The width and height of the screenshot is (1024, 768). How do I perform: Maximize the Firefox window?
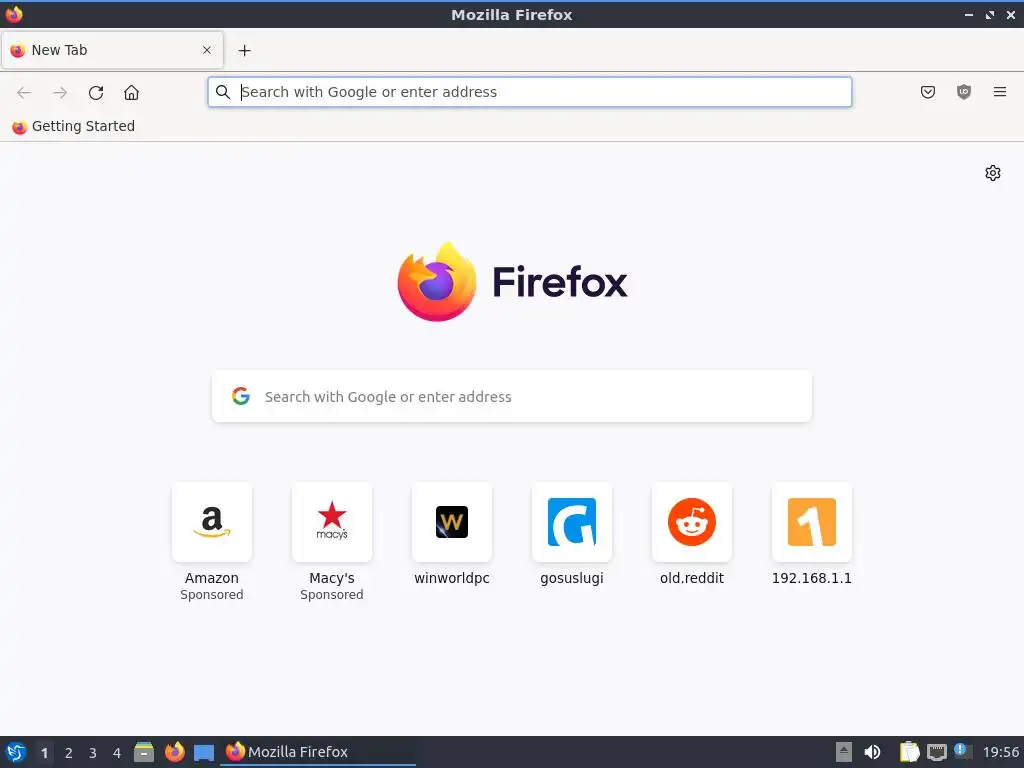[x=989, y=14]
